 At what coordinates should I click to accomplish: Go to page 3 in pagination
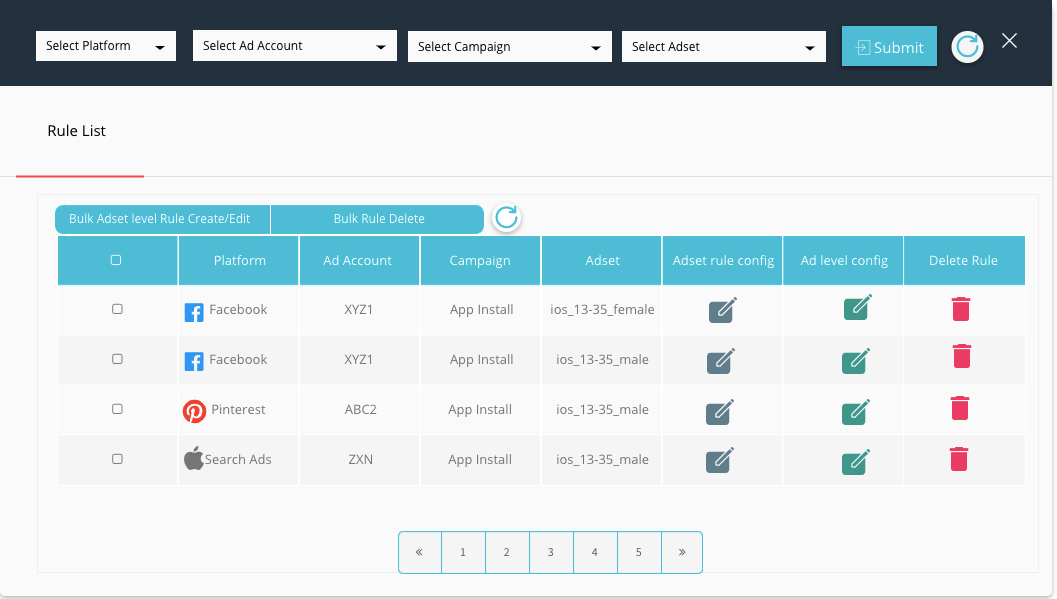coord(551,552)
